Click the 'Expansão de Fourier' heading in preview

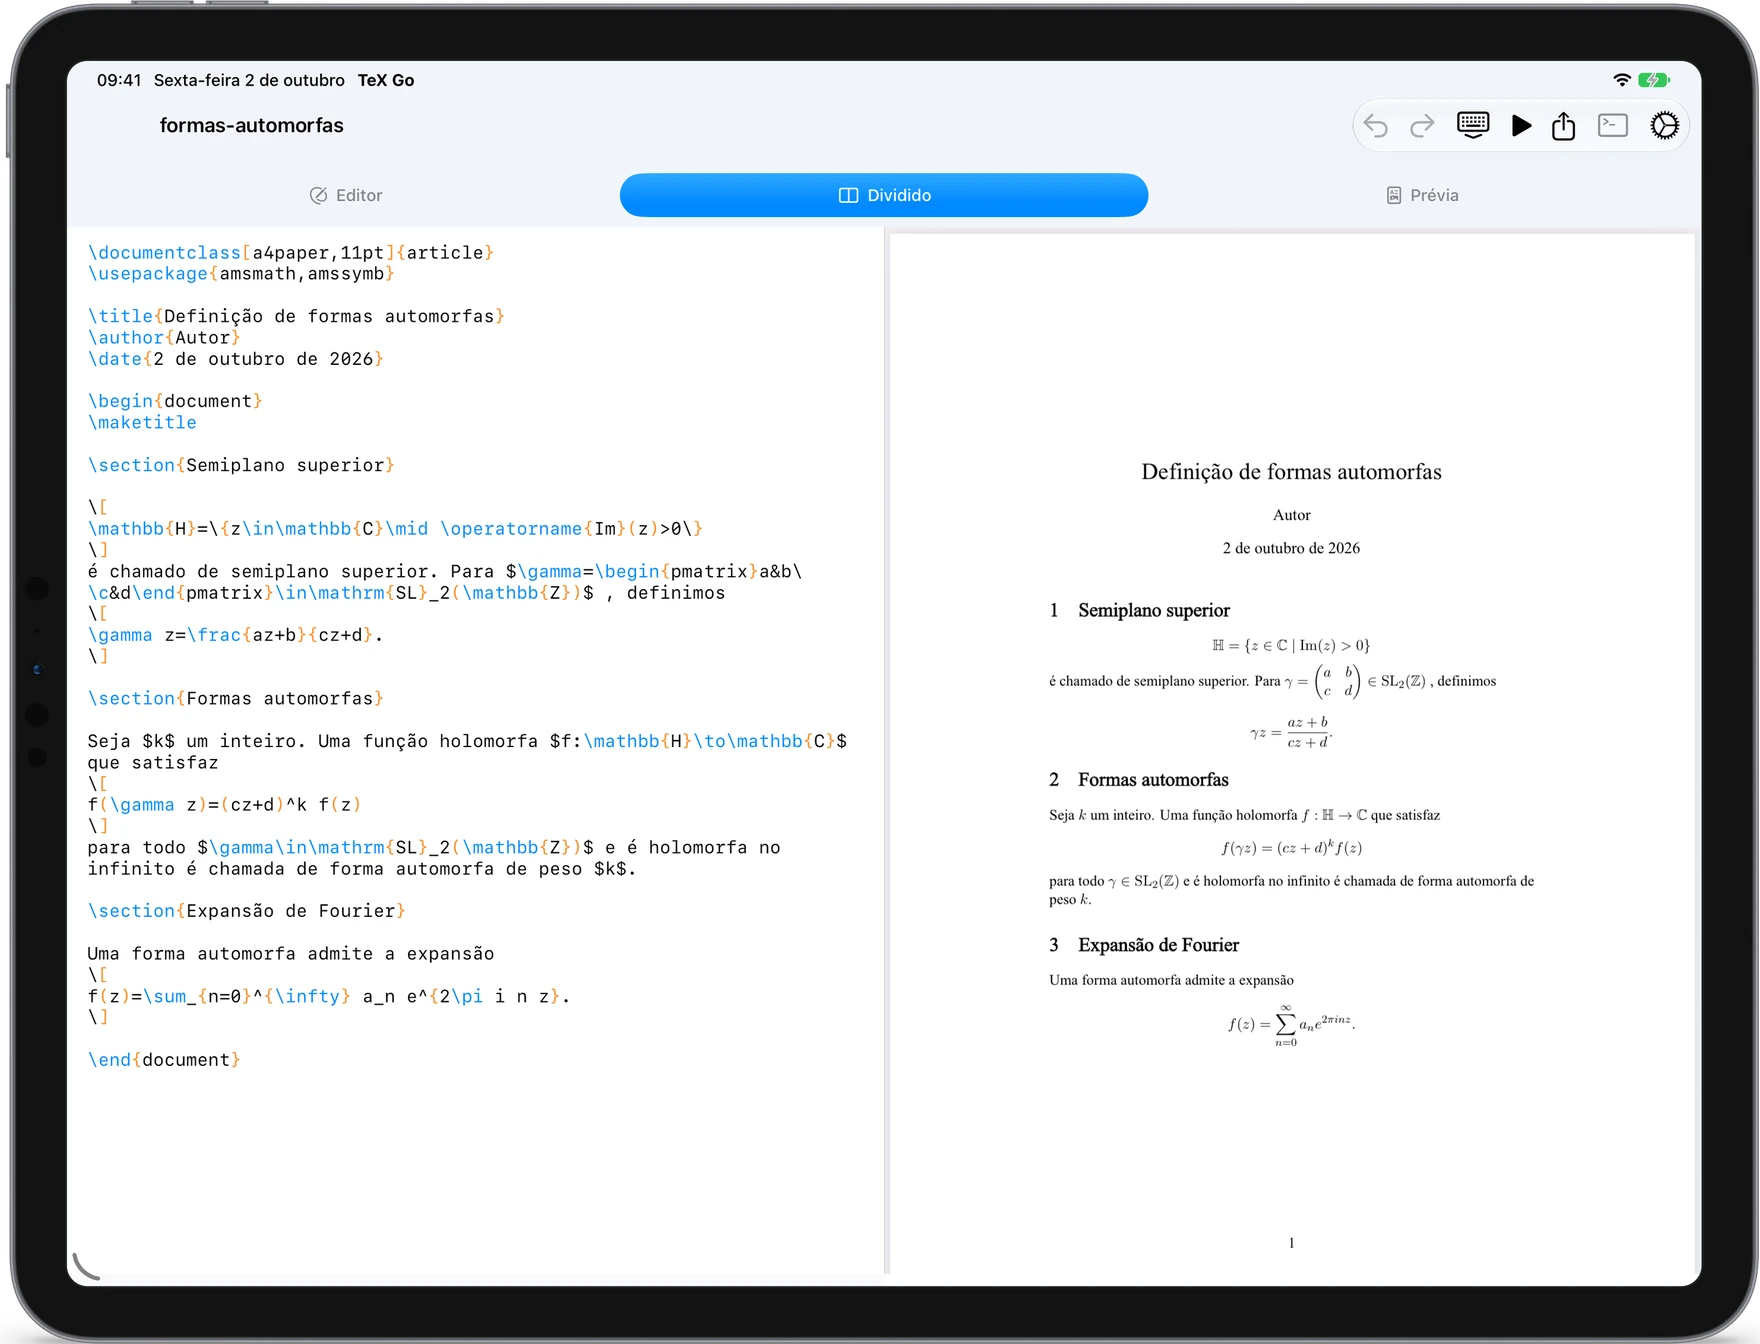(x=1158, y=946)
